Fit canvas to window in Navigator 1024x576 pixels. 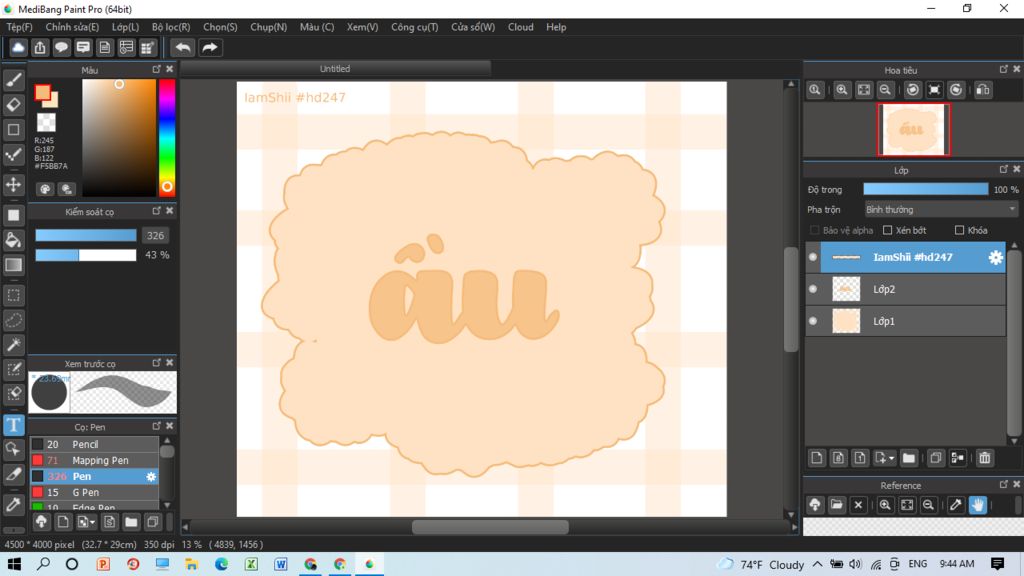coord(863,90)
